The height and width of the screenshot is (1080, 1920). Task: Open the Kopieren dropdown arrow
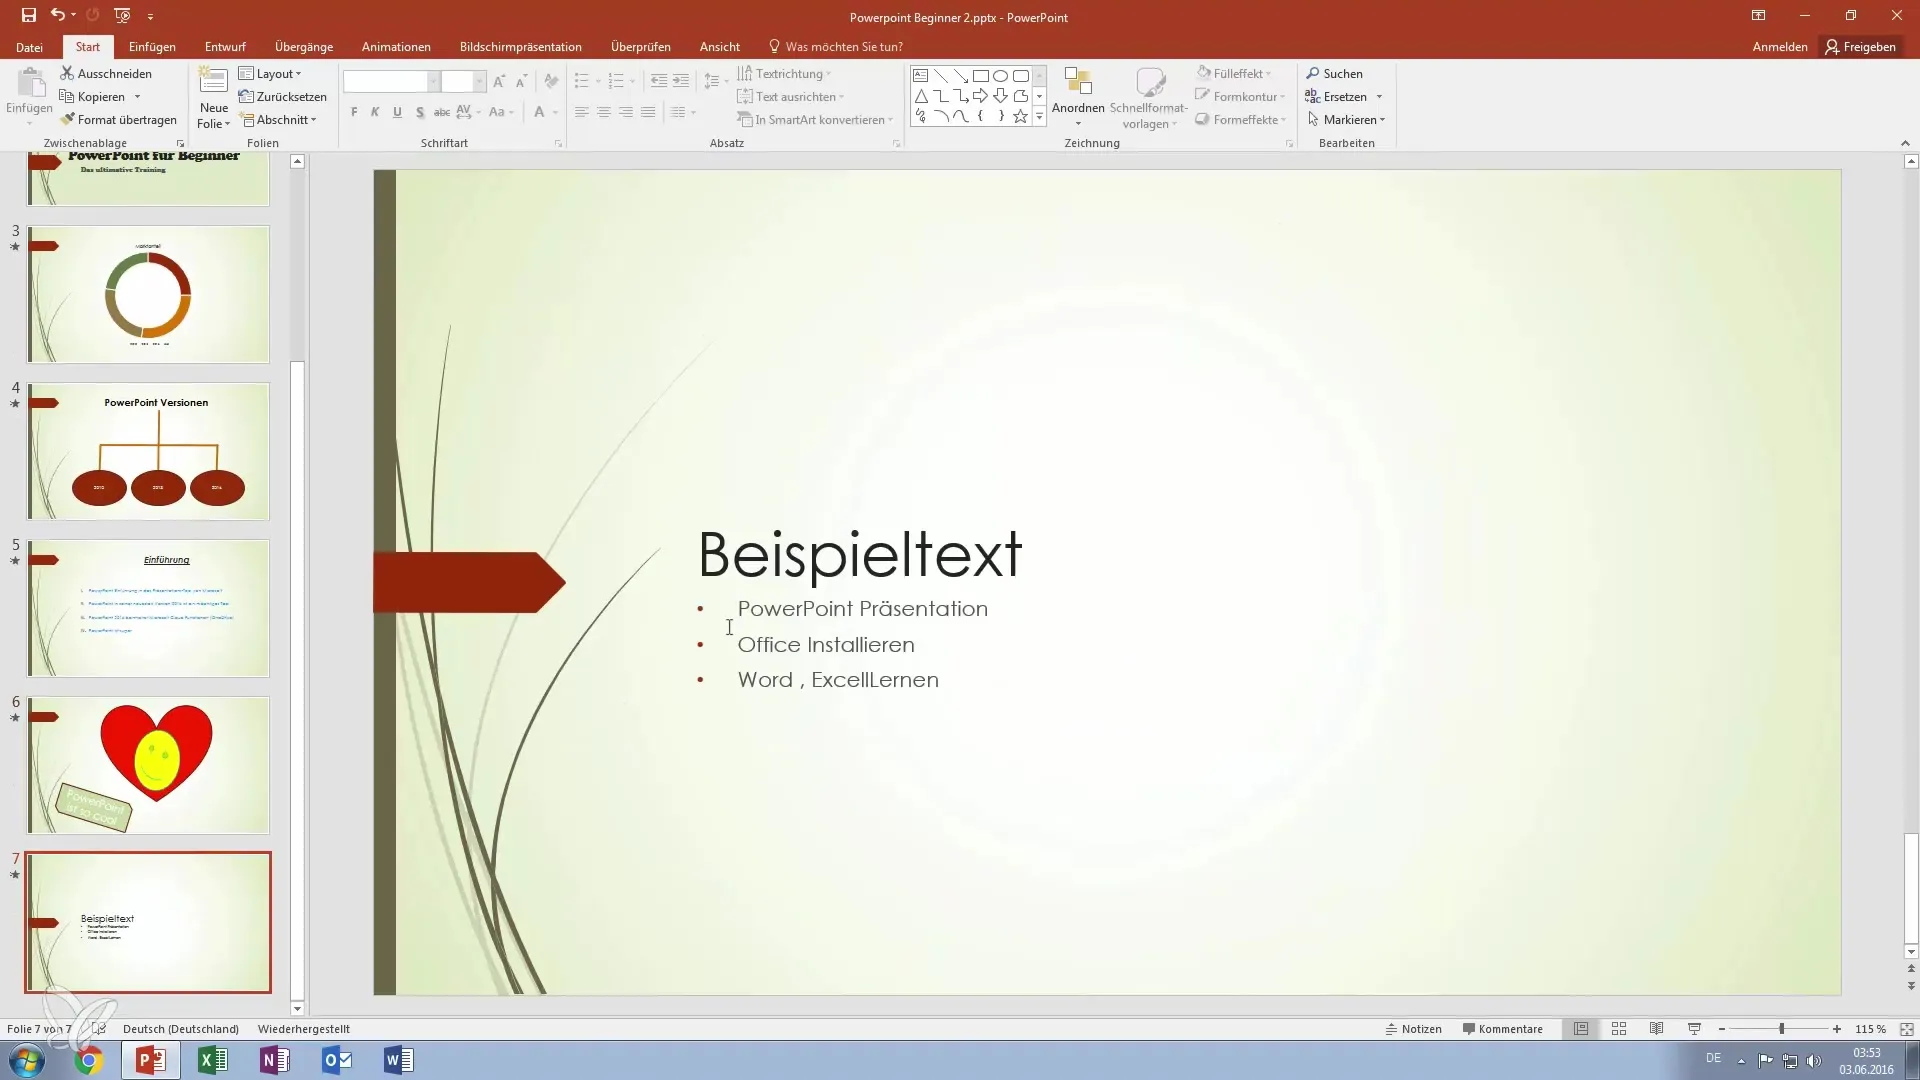[137, 97]
